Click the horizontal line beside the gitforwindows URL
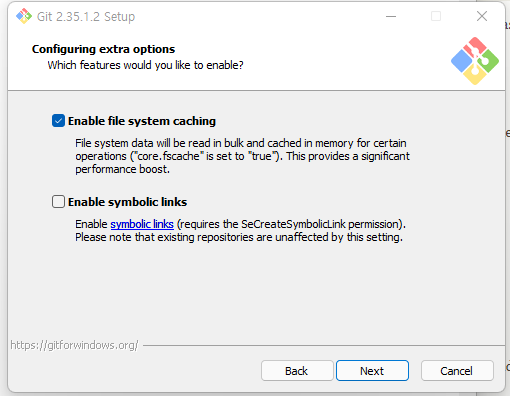Screen dimensions: 510x396 [x=324, y=345]
